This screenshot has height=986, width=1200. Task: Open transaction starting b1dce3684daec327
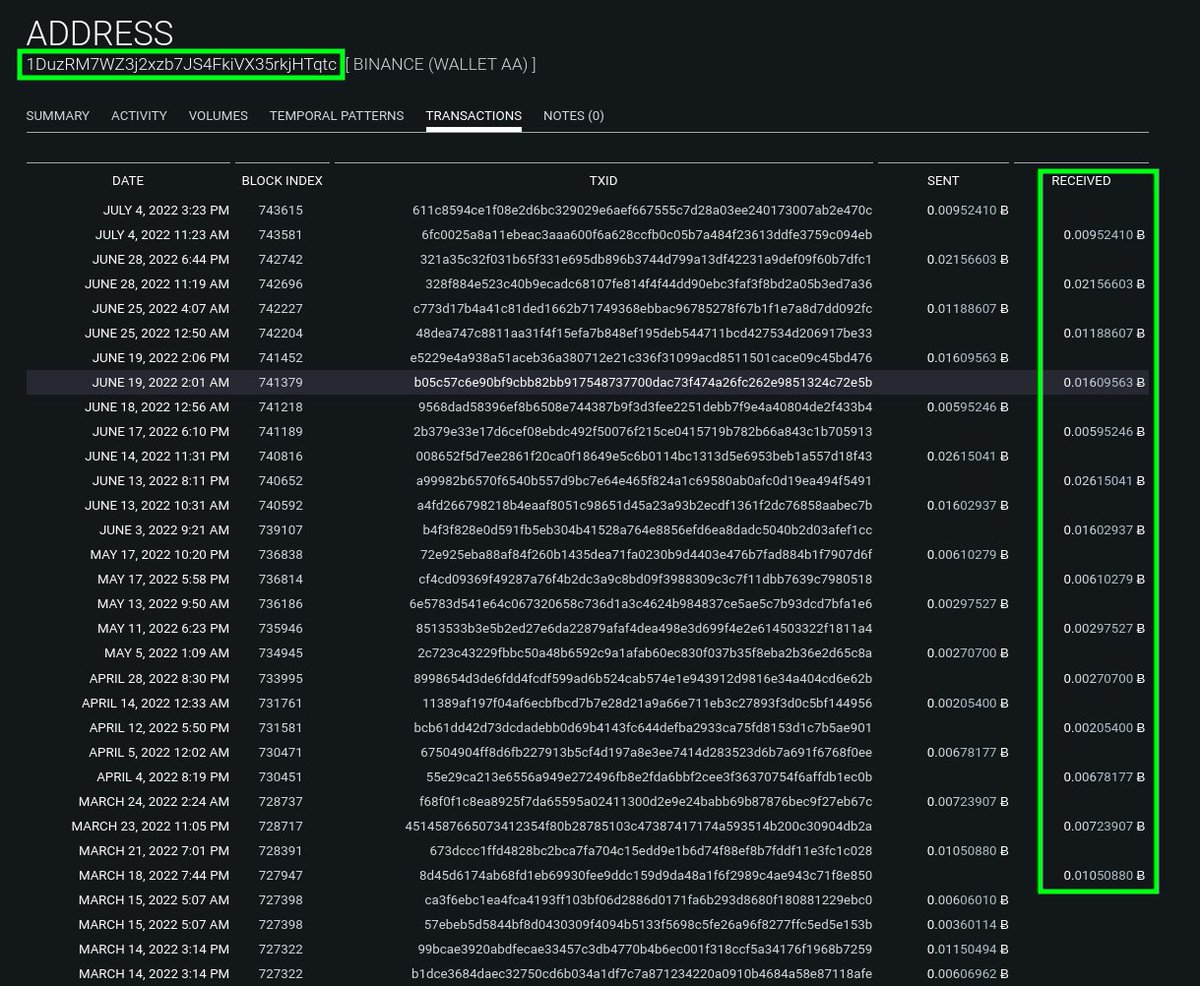[642, 973]
